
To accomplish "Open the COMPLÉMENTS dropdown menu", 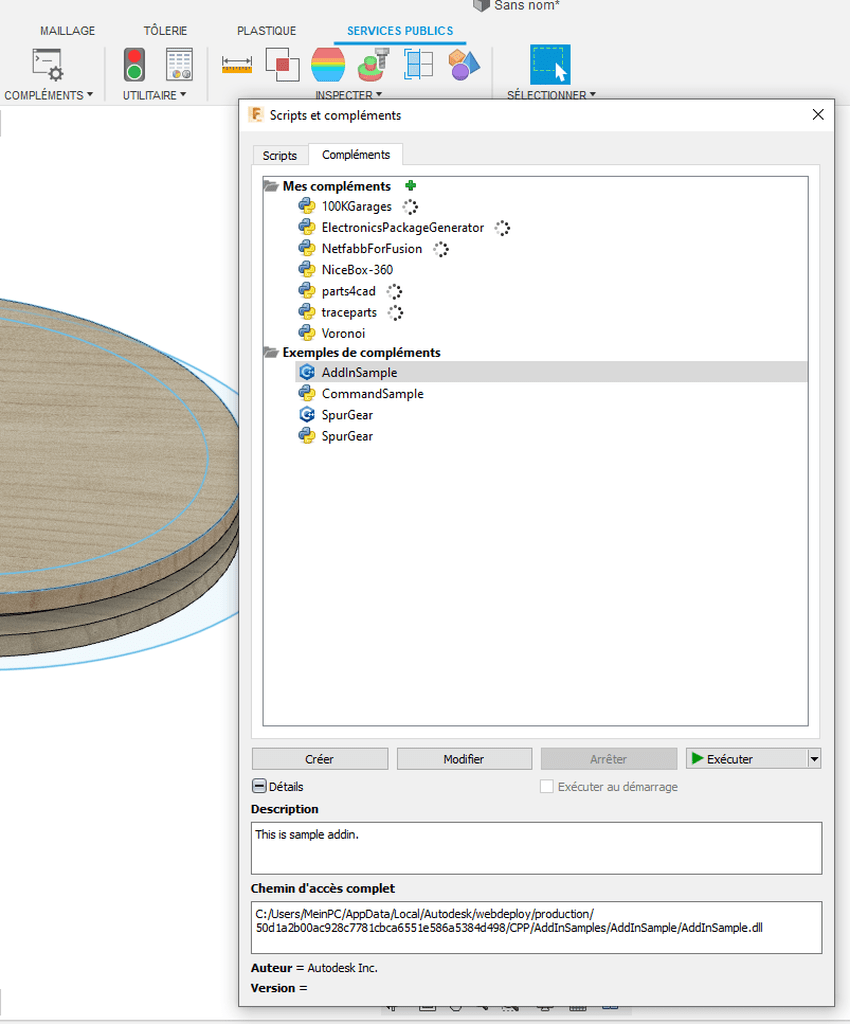I will pos(48,95).
